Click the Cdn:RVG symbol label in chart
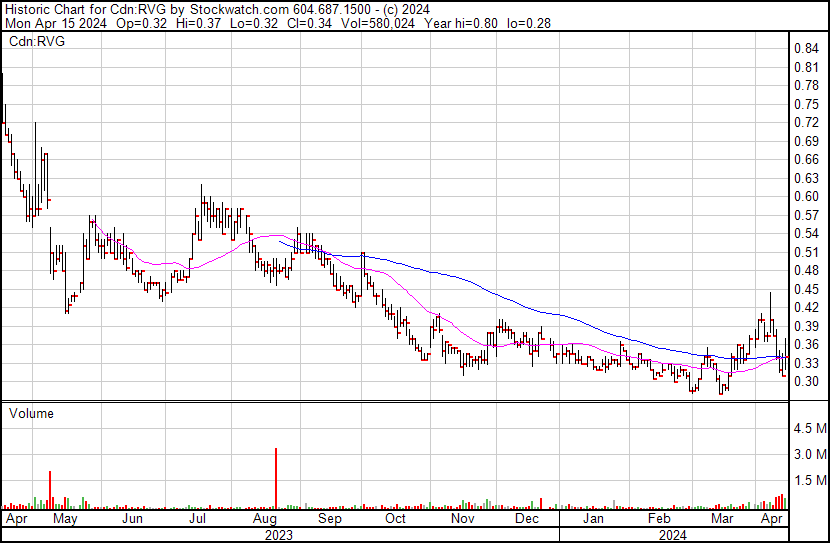Image resolution: width=830 pixels, height=543 pixels. point(36,41)
